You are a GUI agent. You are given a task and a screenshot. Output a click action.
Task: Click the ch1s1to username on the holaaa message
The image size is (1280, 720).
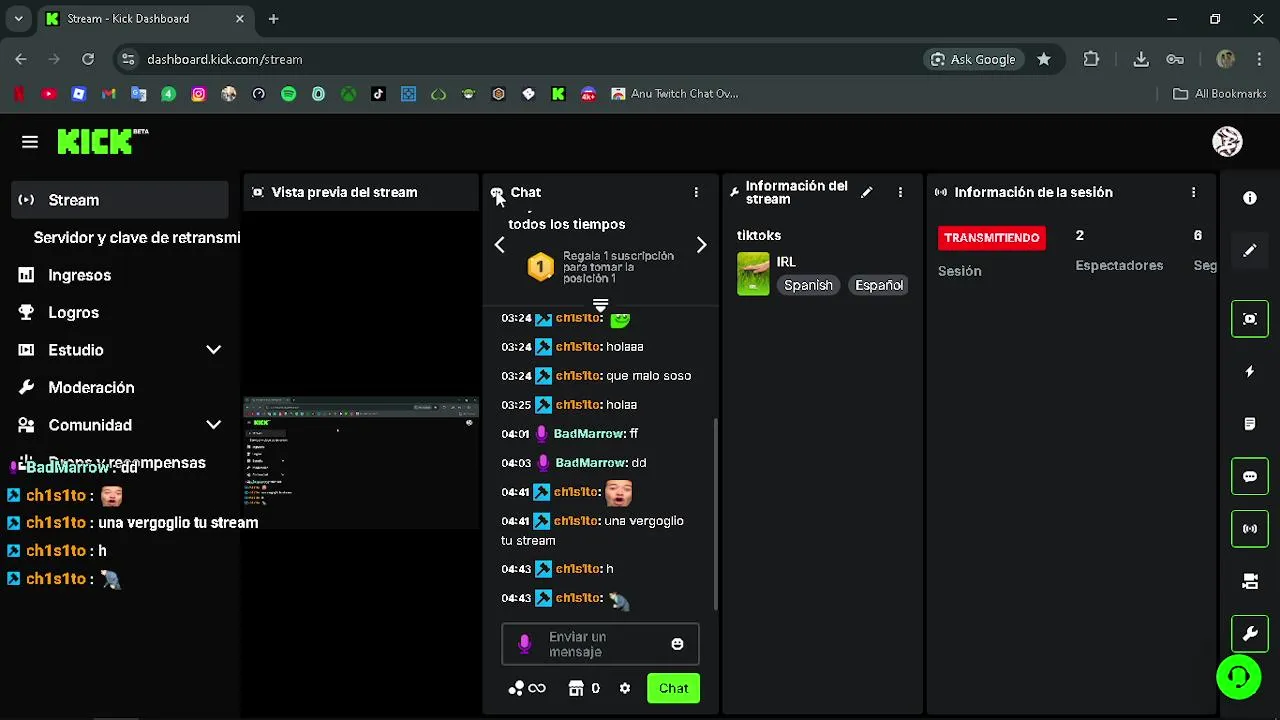tap(578, 347)
